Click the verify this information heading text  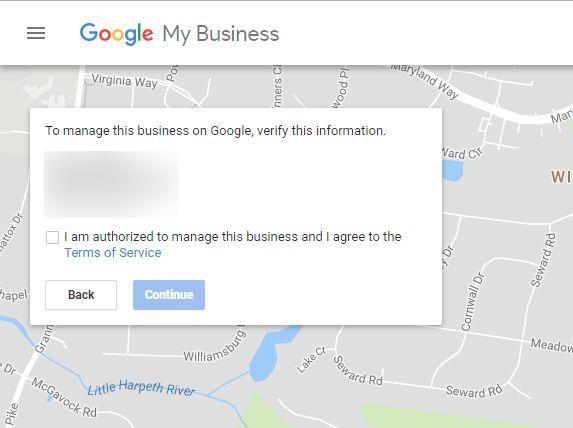tap(215, 131)
